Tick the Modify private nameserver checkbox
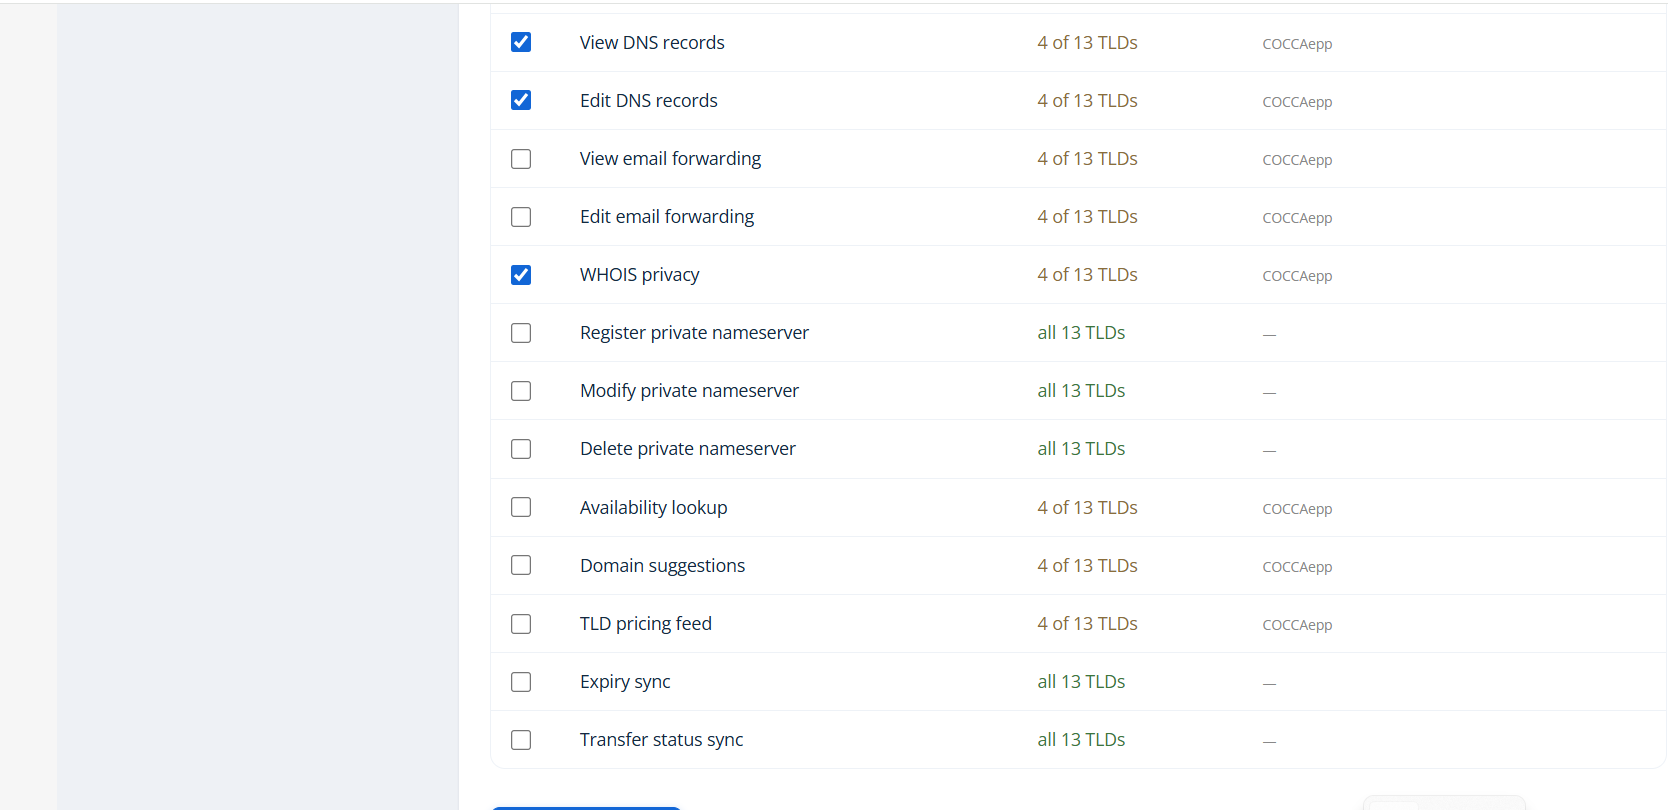The image size is (1668, 810). [x=521, y=391]
